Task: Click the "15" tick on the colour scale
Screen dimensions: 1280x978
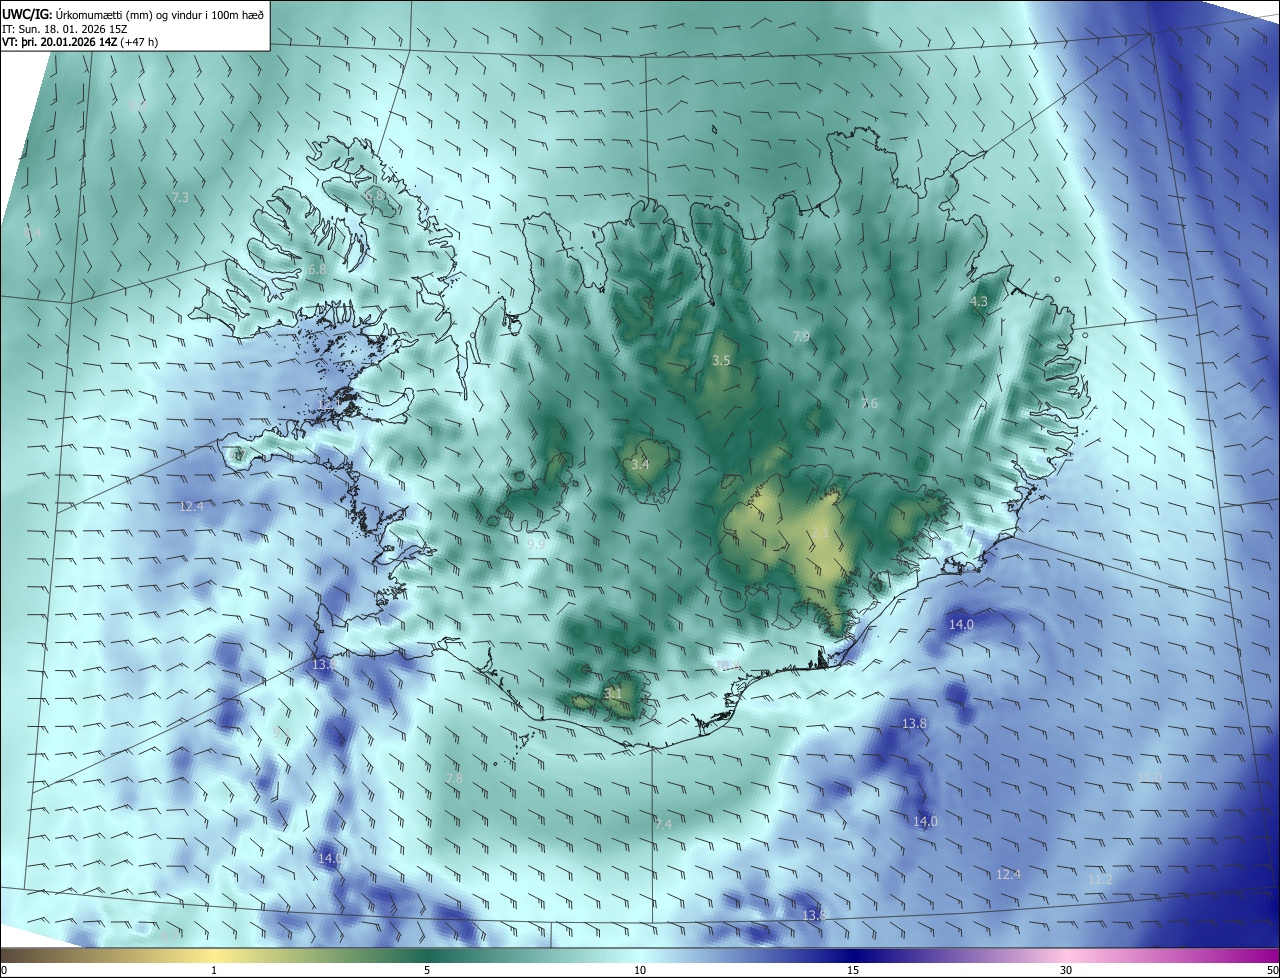Action: coord(853,970)
